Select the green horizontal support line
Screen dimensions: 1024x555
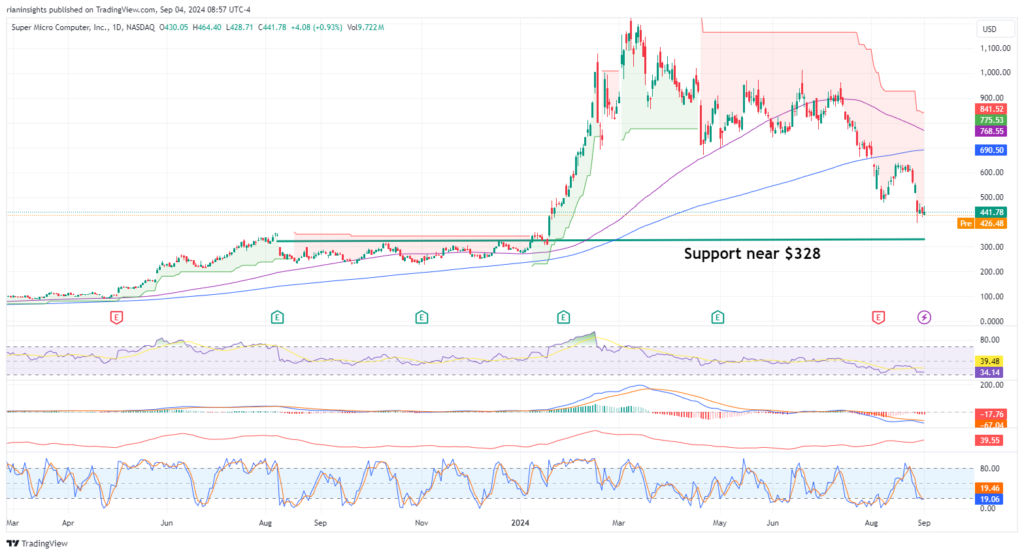601,240
